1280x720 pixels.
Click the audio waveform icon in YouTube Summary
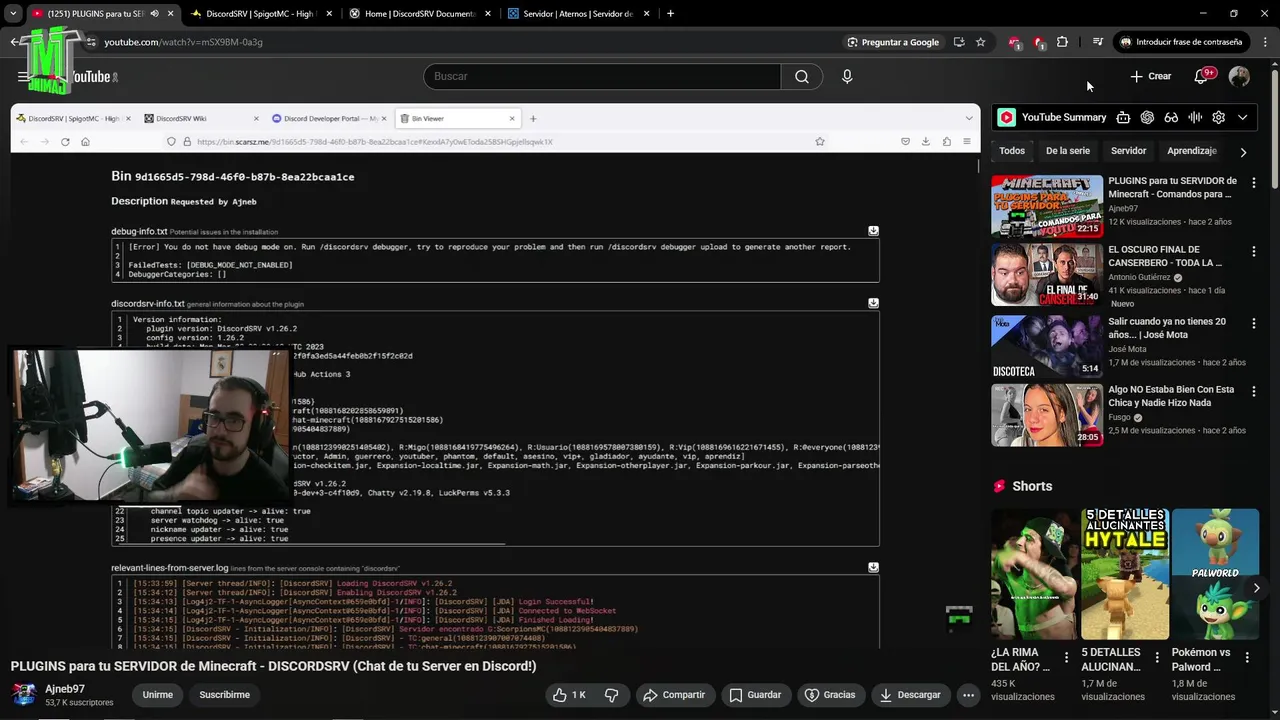point(1195,117)
